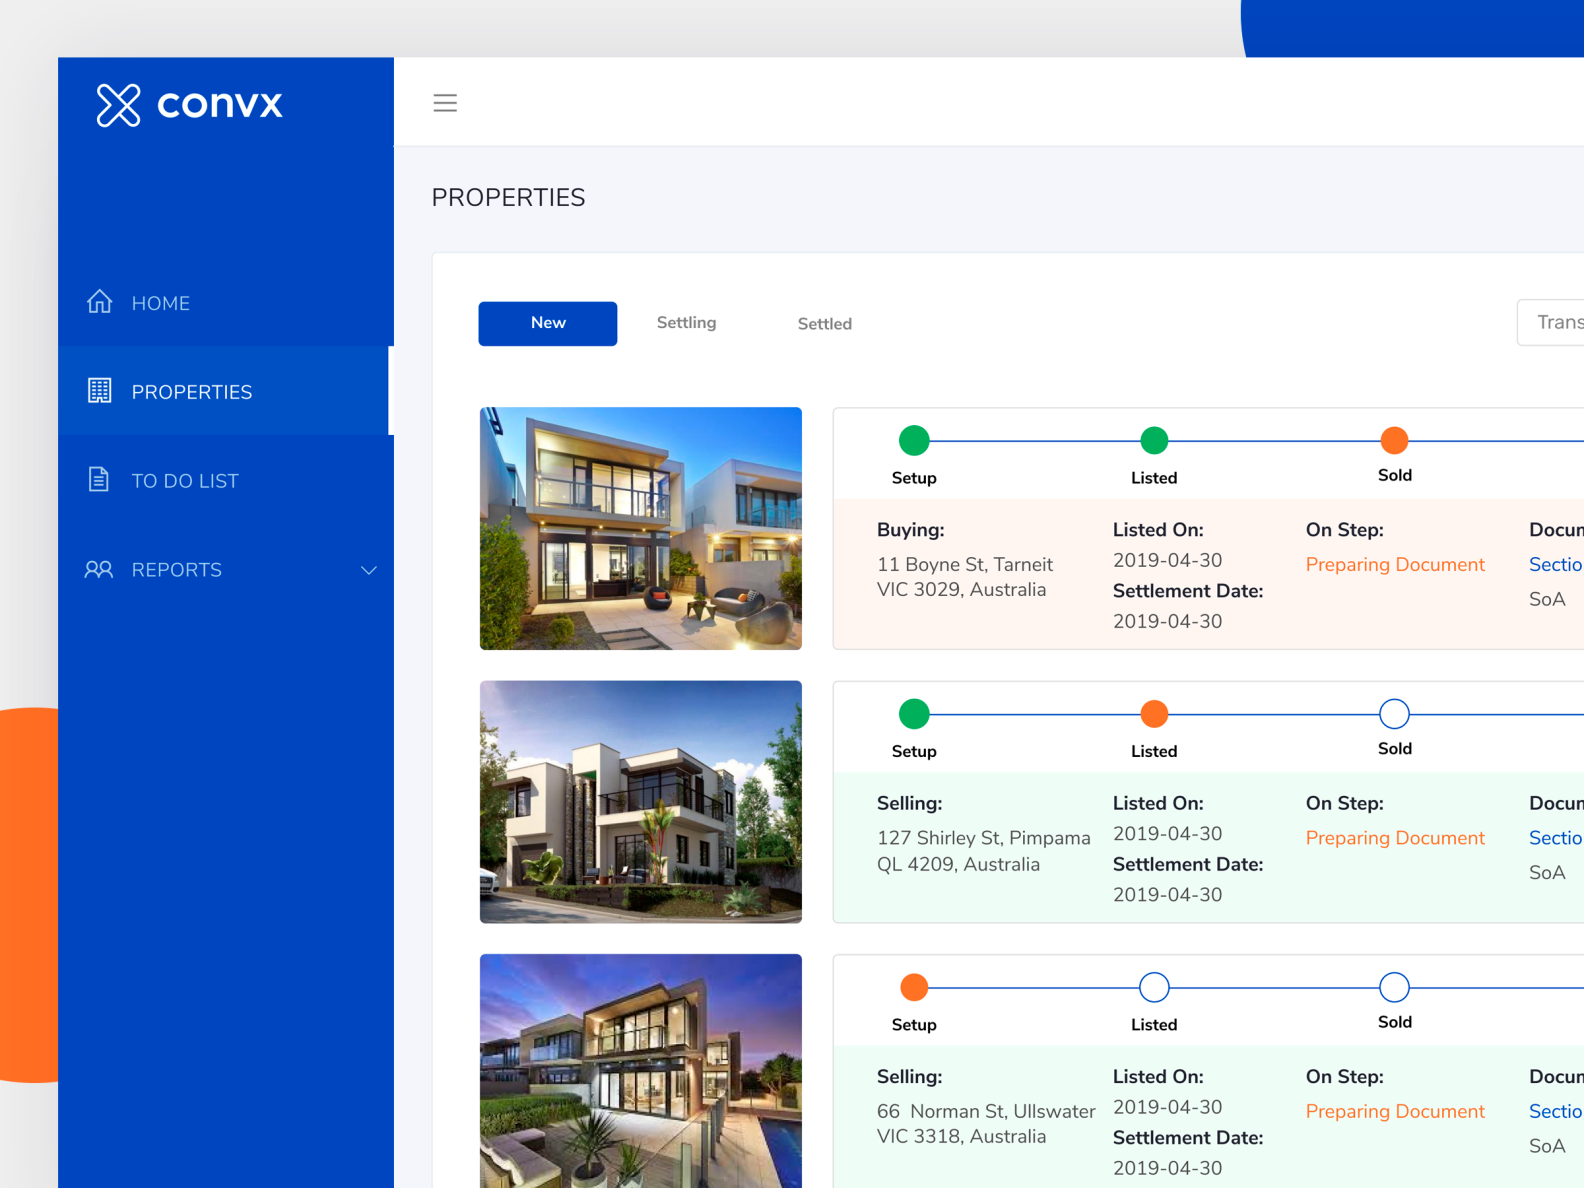Open TO DO LIST in sidebar
The width and height of the screenshot is (1584, 1188).
point(226,480)
